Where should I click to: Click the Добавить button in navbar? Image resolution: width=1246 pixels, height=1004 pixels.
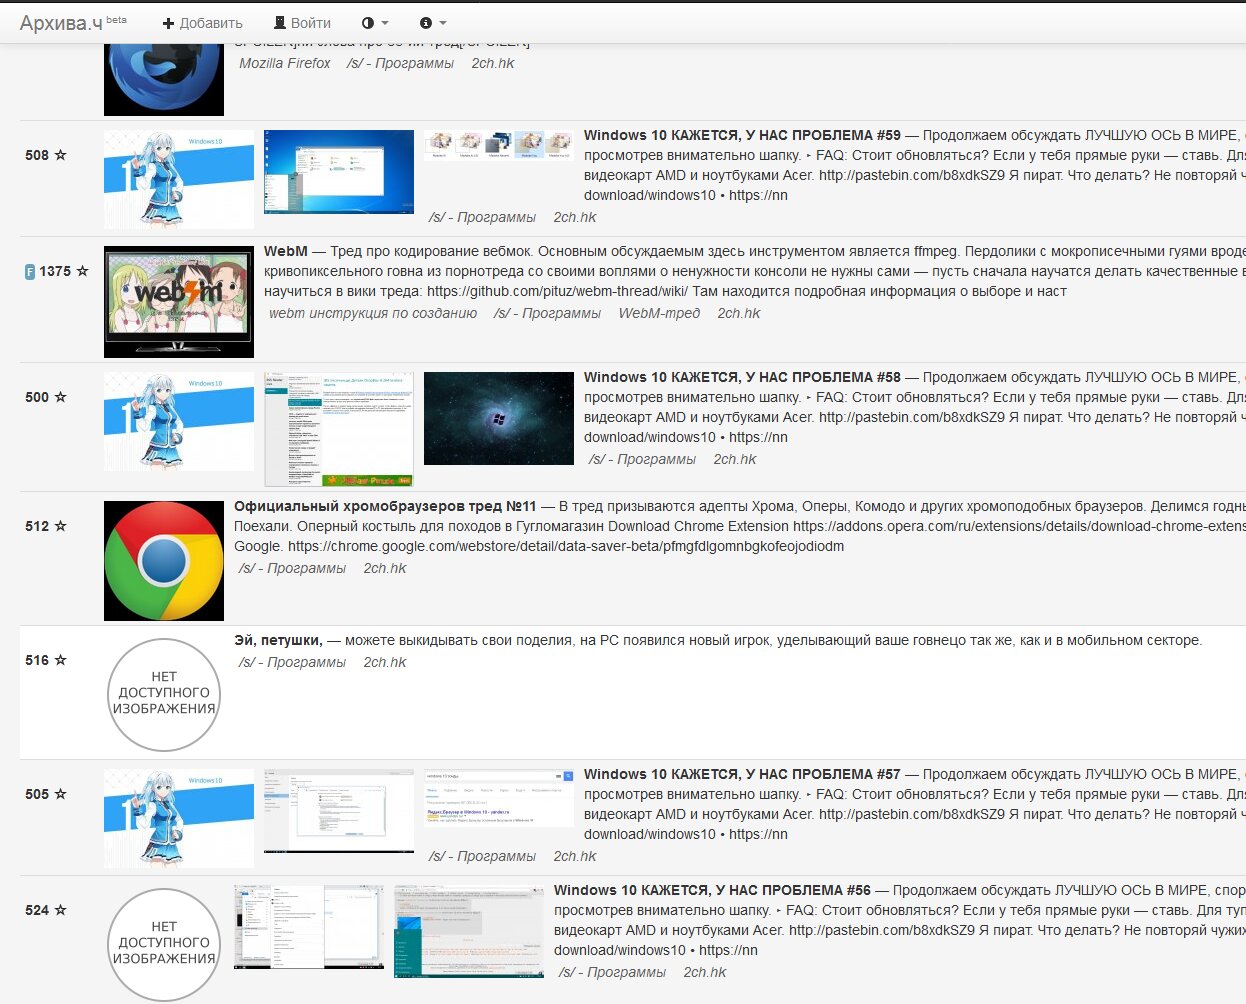(x=202, y=22)
